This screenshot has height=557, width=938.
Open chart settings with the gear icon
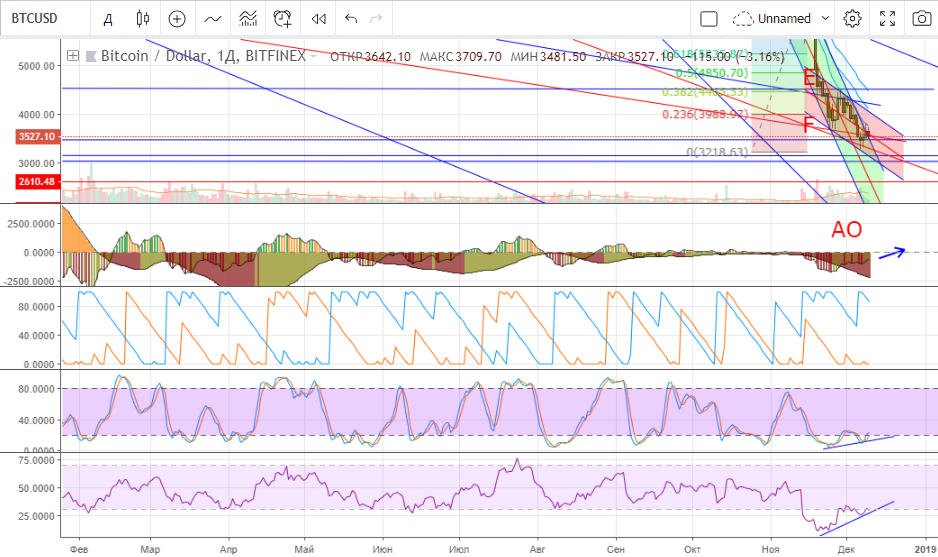[852, 18]
